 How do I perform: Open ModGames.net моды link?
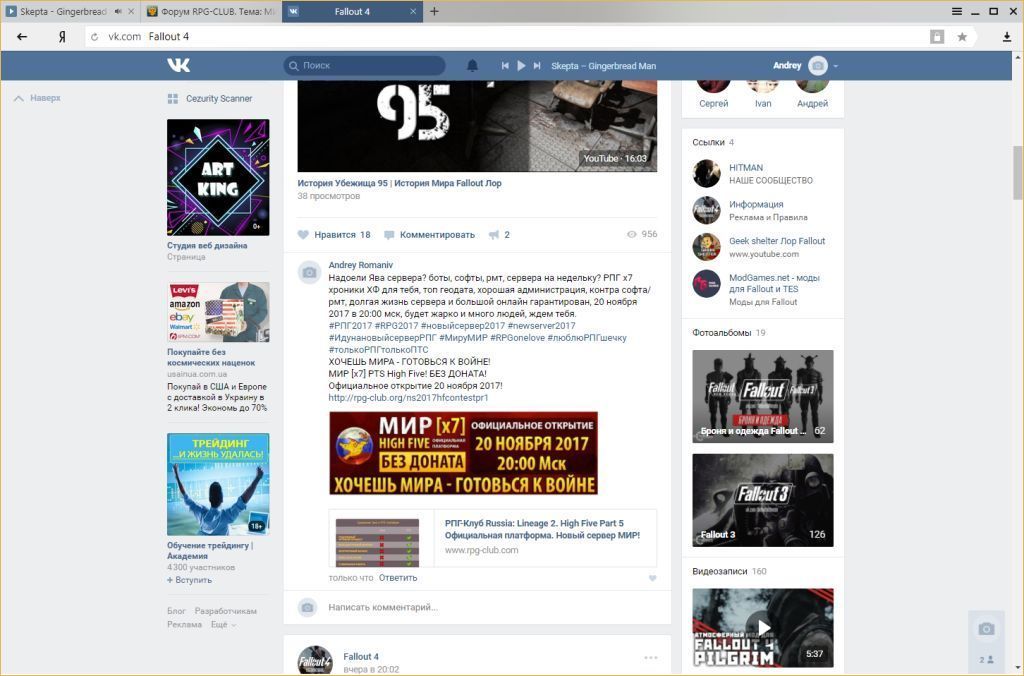775,283
